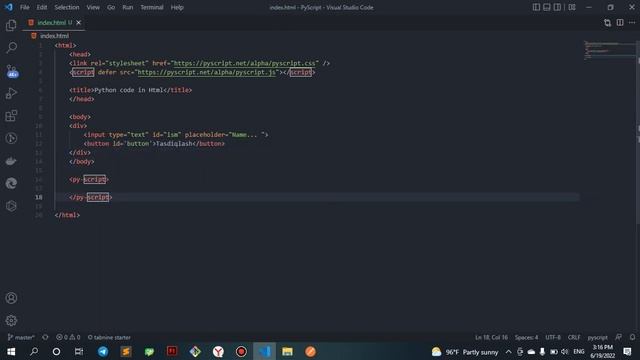The height and width of the screenshot is (360, 640).
Task: Open the Windows Start menu
Action: (x=11, y=351)
